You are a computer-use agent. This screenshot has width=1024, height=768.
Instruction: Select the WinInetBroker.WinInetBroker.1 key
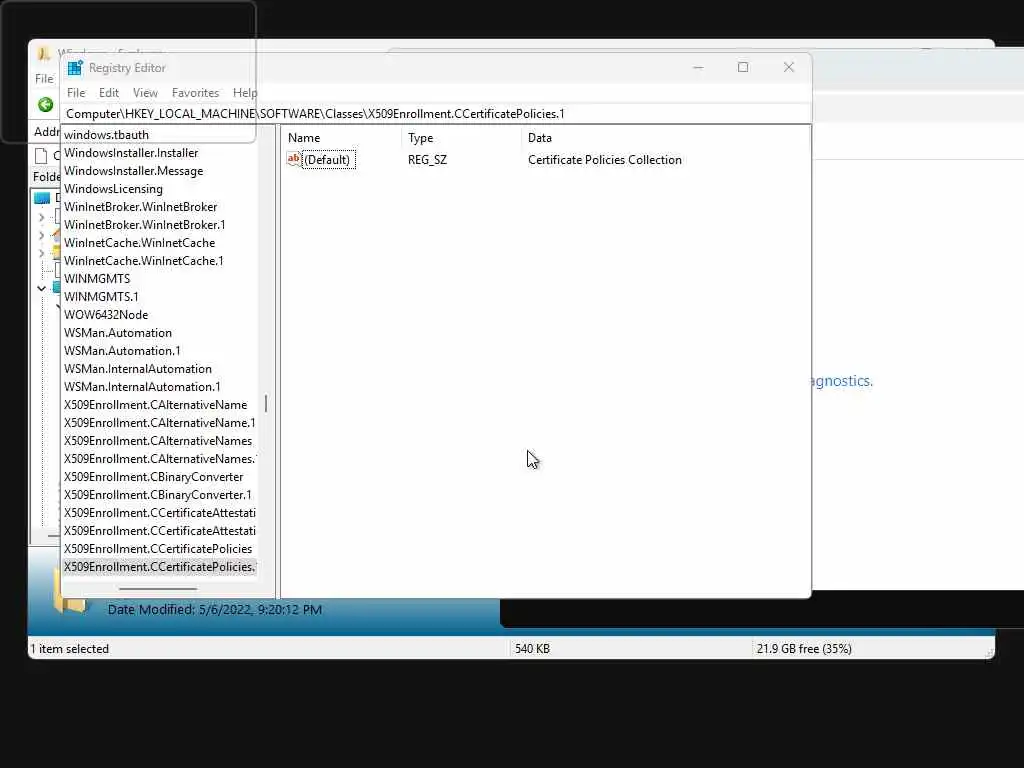coord(144,225)
